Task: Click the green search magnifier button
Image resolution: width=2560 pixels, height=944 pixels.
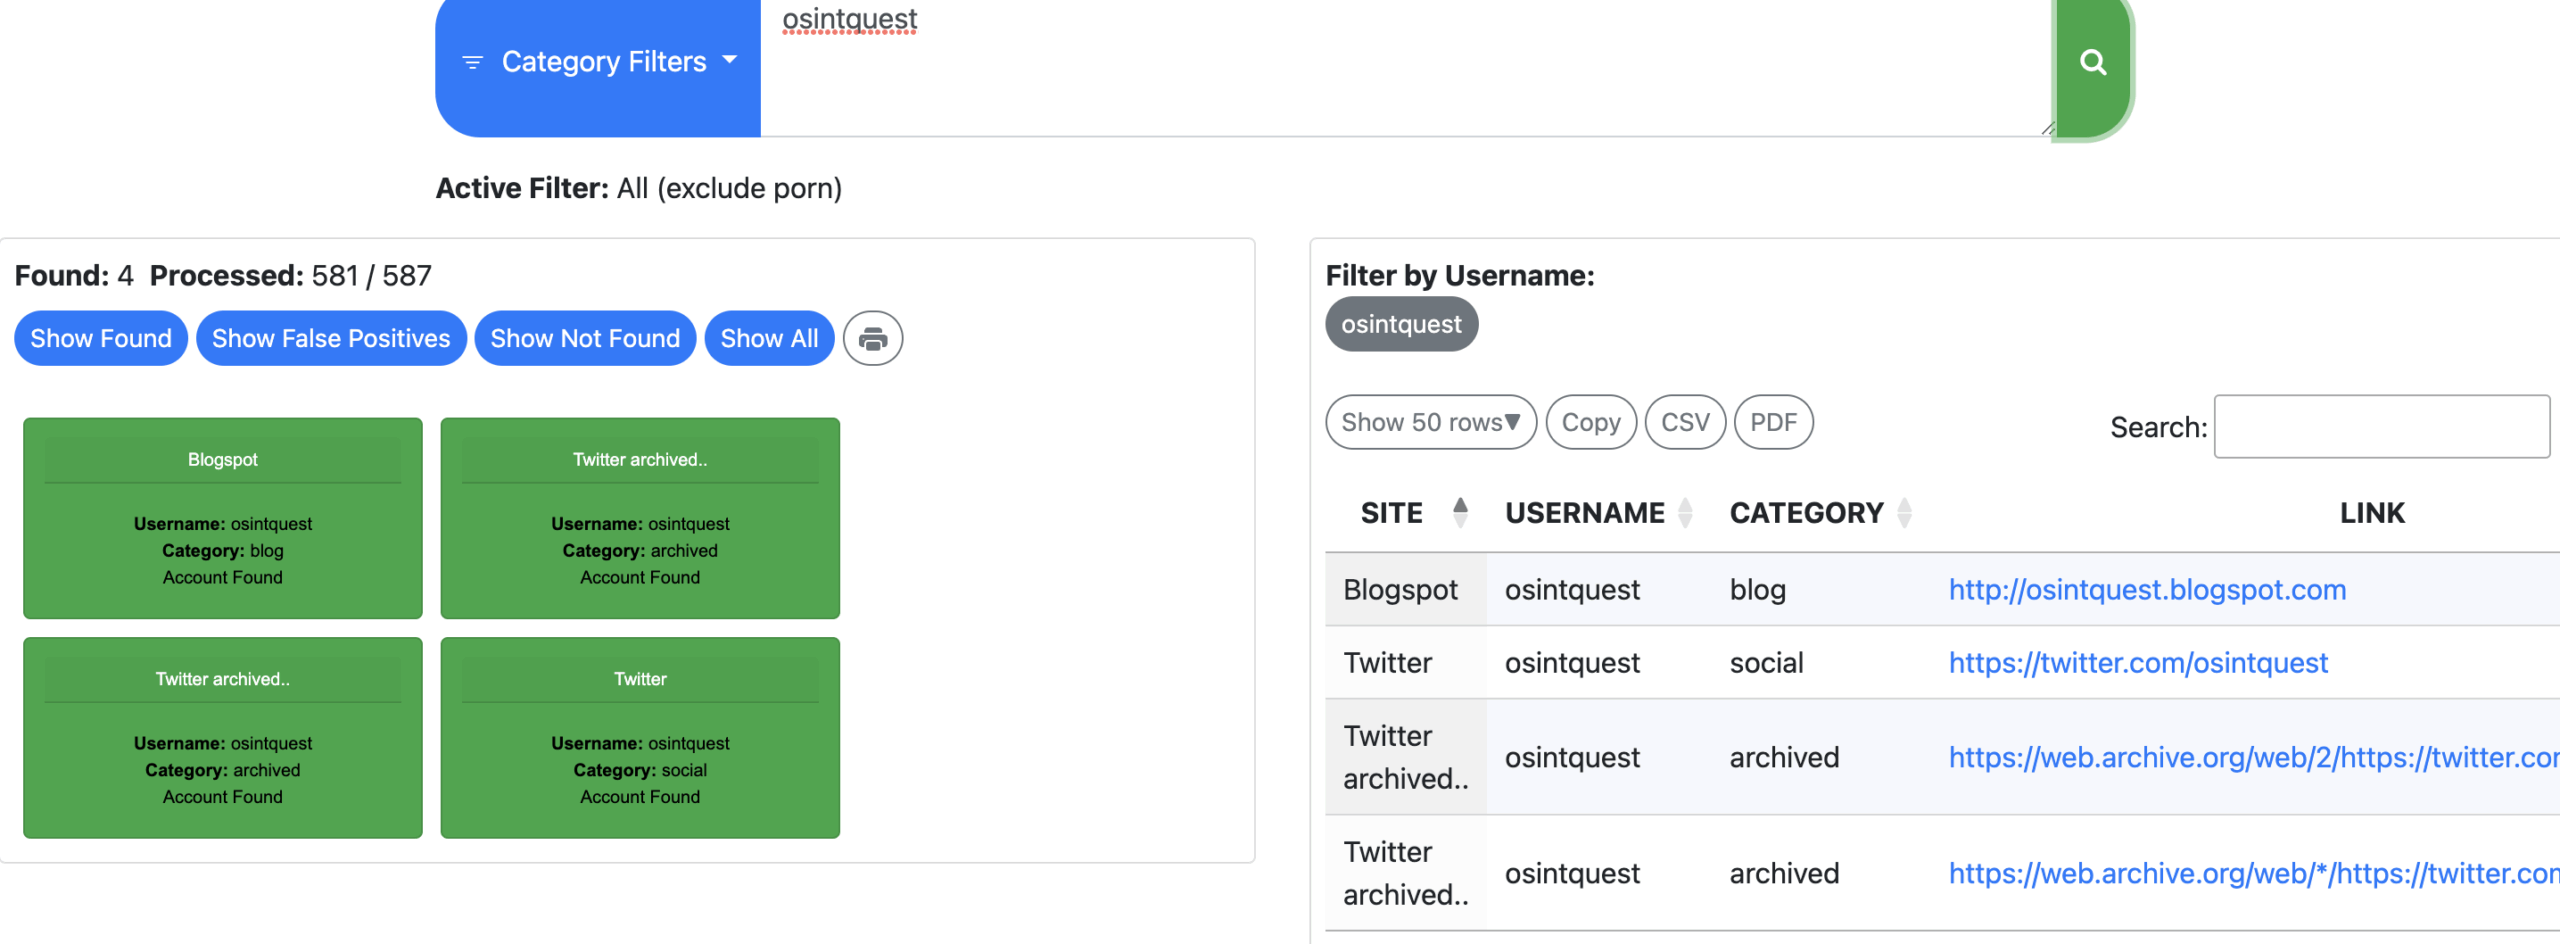Action: [x=2092, y=64]
